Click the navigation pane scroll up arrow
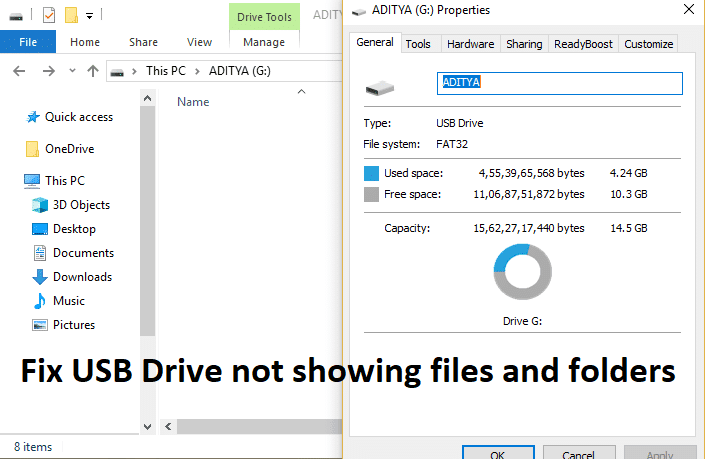Image resolution: width=705 pixels, height=459 pixels. coord(147,98)
